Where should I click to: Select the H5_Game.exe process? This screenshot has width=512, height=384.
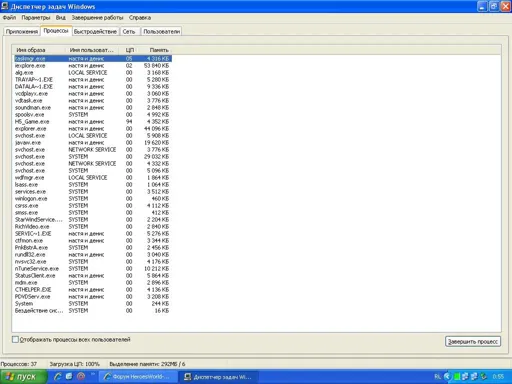[x=93, y=122]
